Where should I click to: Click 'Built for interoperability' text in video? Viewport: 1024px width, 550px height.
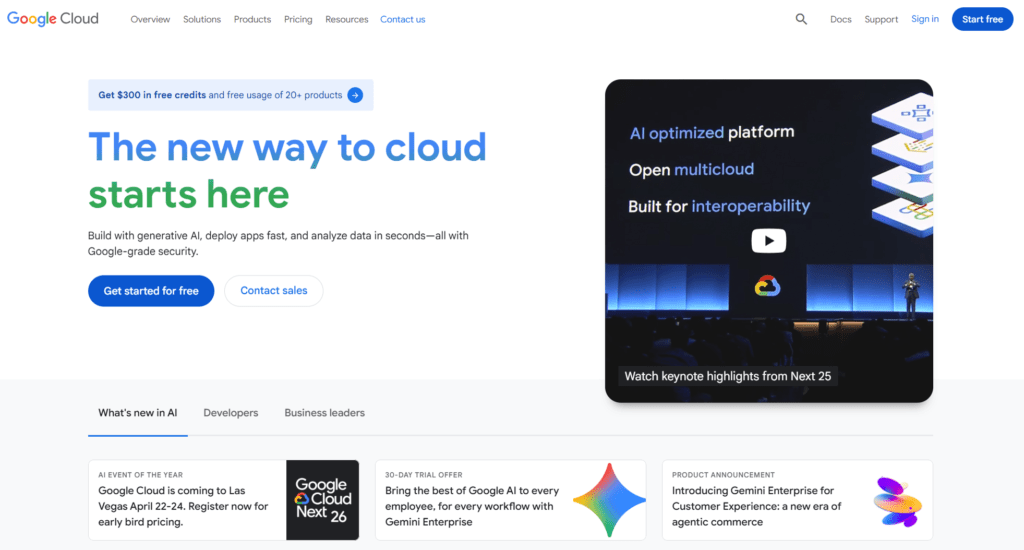click(719, 206)
